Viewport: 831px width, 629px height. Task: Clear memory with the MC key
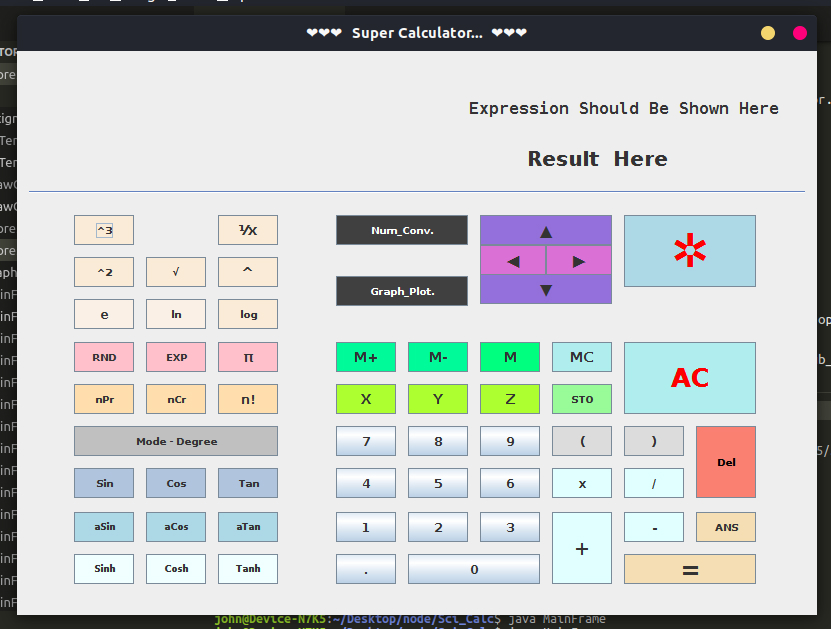(x=581, y=356)
